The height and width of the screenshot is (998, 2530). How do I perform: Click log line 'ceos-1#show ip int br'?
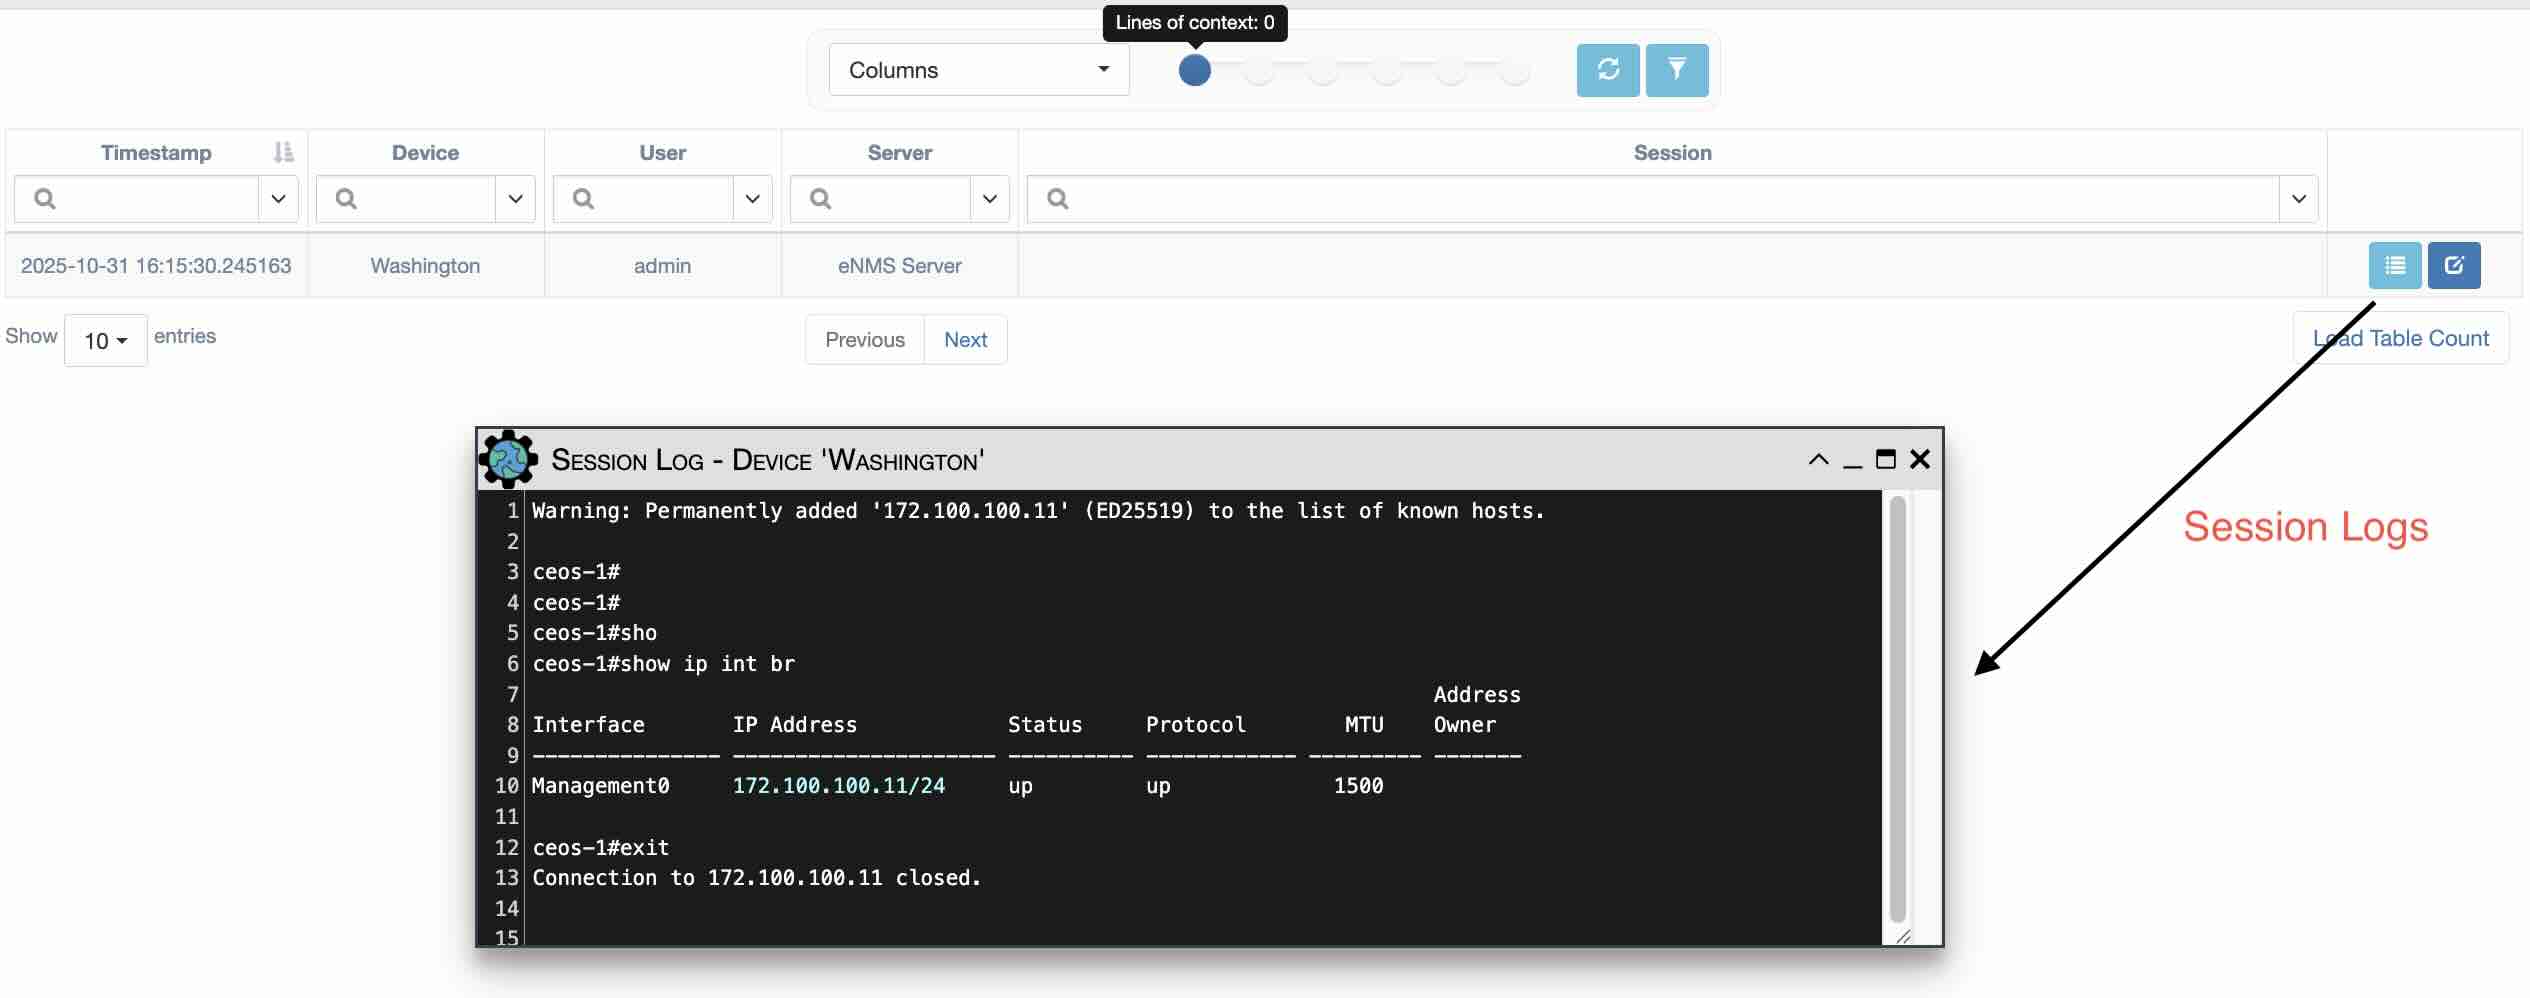tap(663, 664)
